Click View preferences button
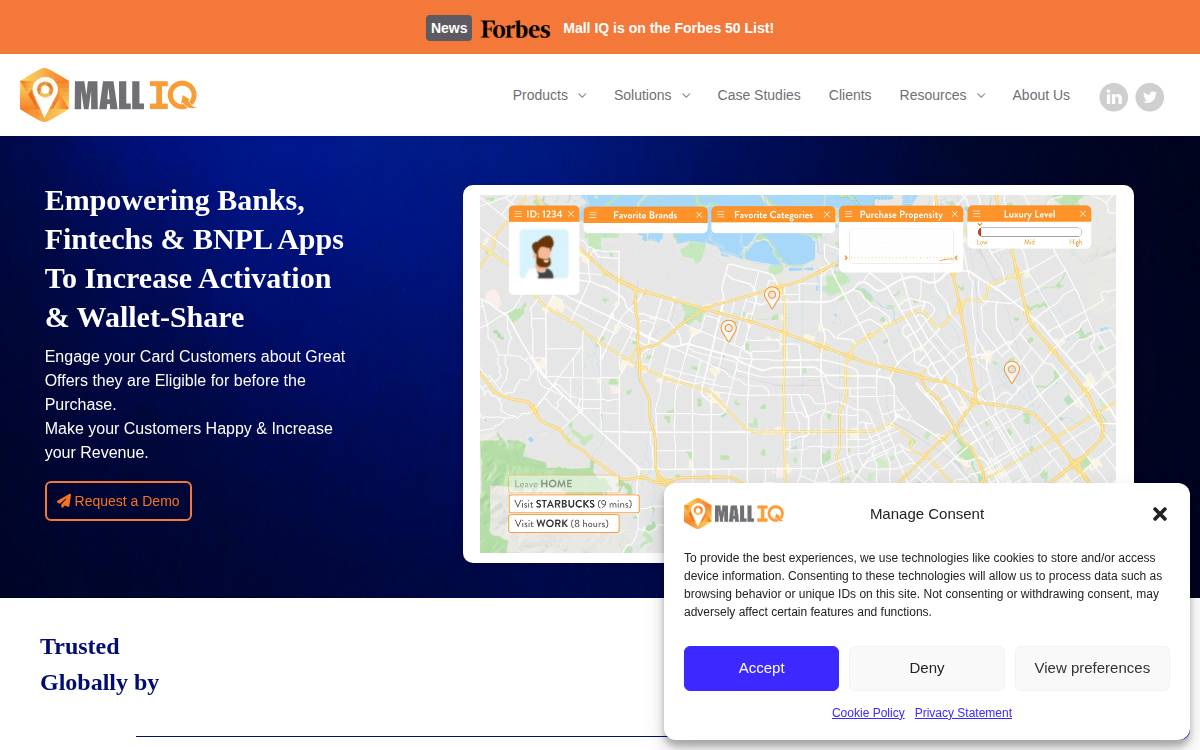 (1092, 668)
